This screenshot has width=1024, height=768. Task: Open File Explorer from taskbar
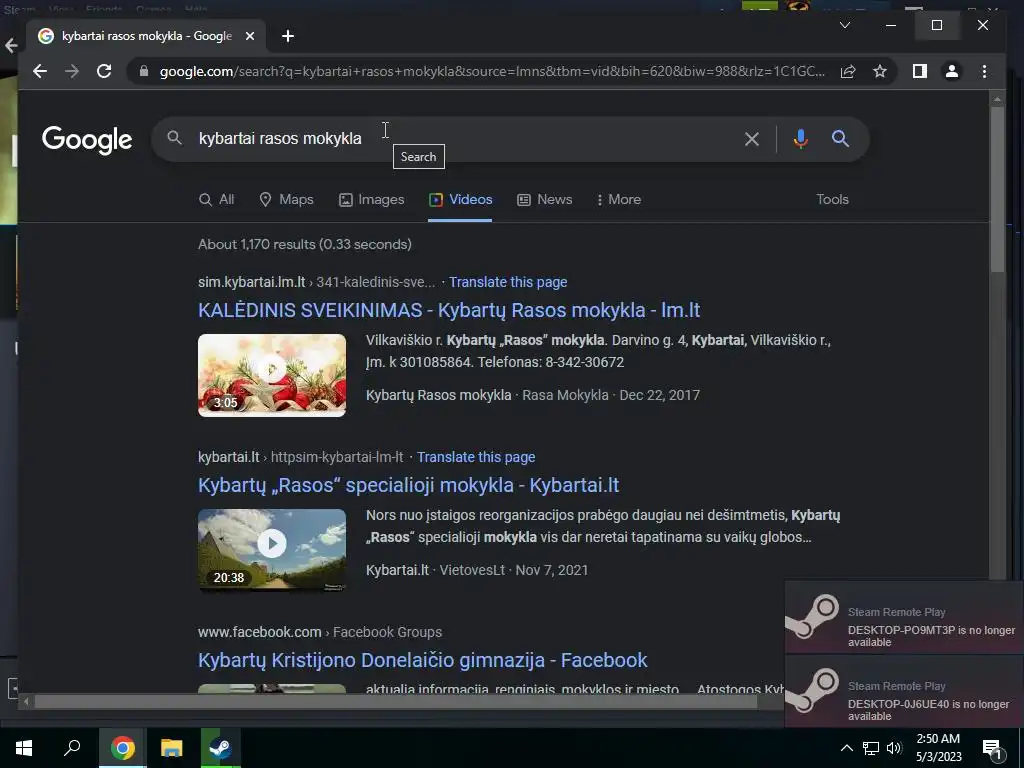(x=171, y=748)
